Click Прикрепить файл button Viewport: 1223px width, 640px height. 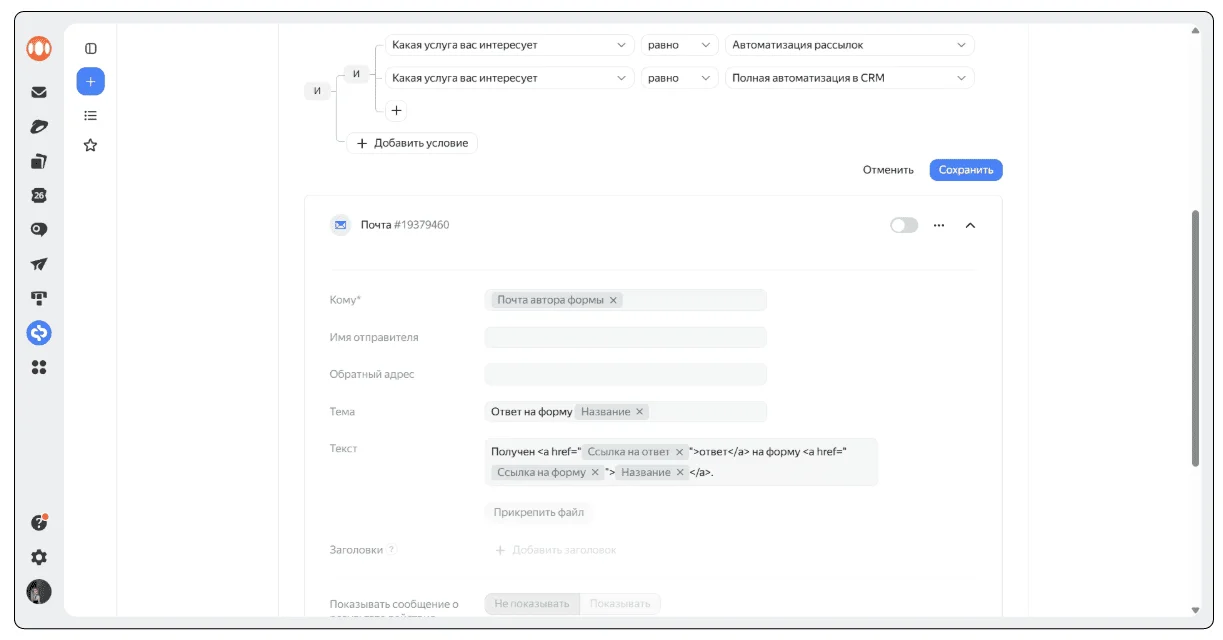pyautogui.click(x=539, y=512)
